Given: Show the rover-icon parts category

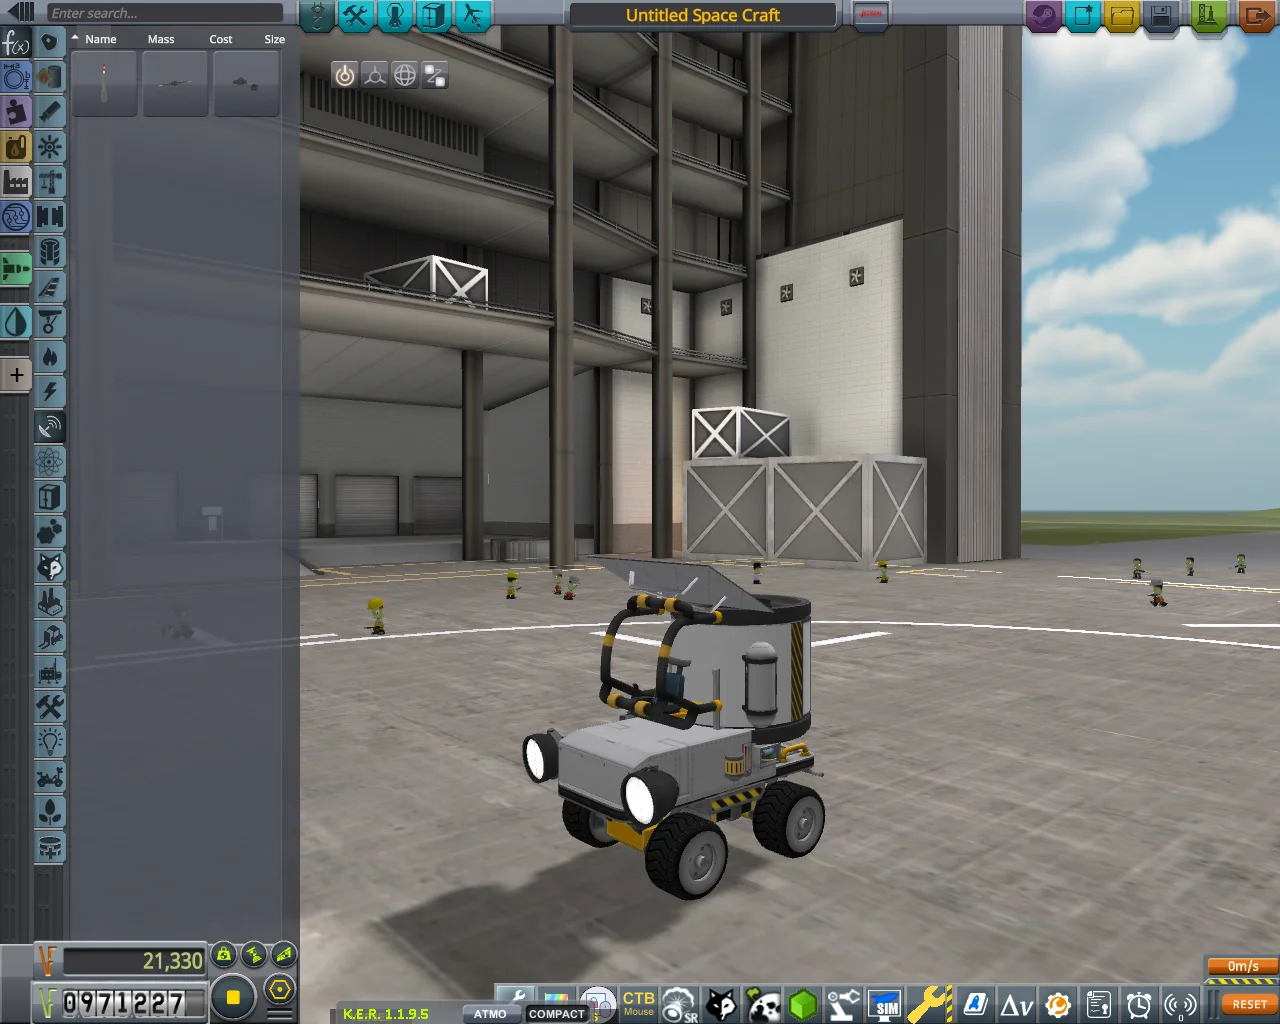Looking at the screenshot, I should (x=50, y=777).
